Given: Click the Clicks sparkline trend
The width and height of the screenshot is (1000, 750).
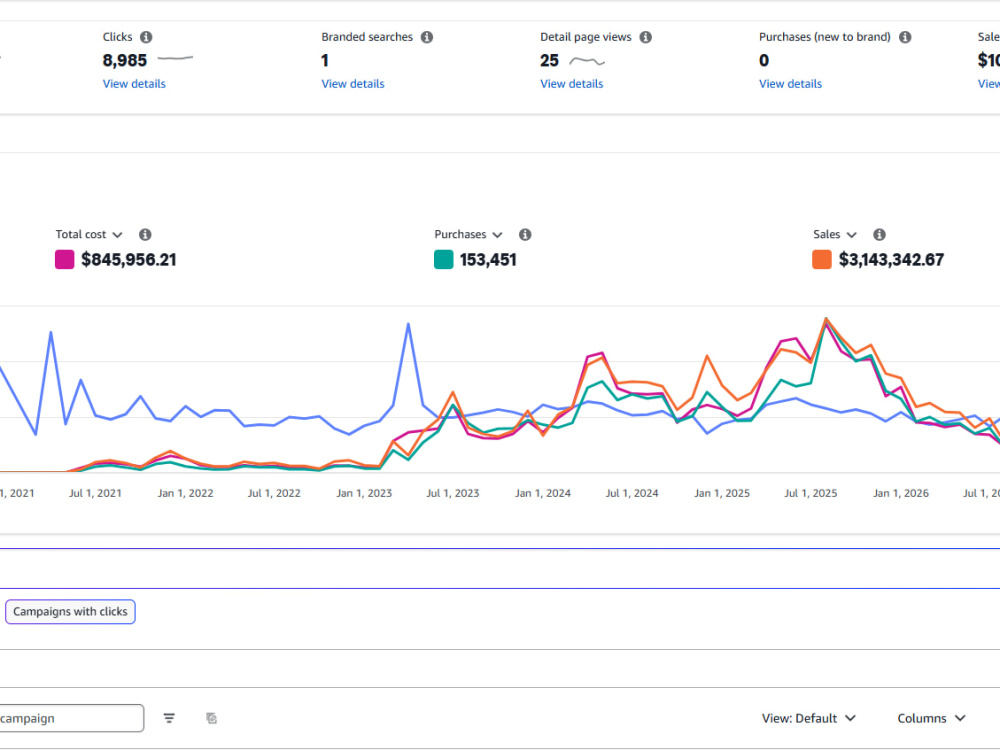Looking at the screenshot, I should (x=175, y=59).
